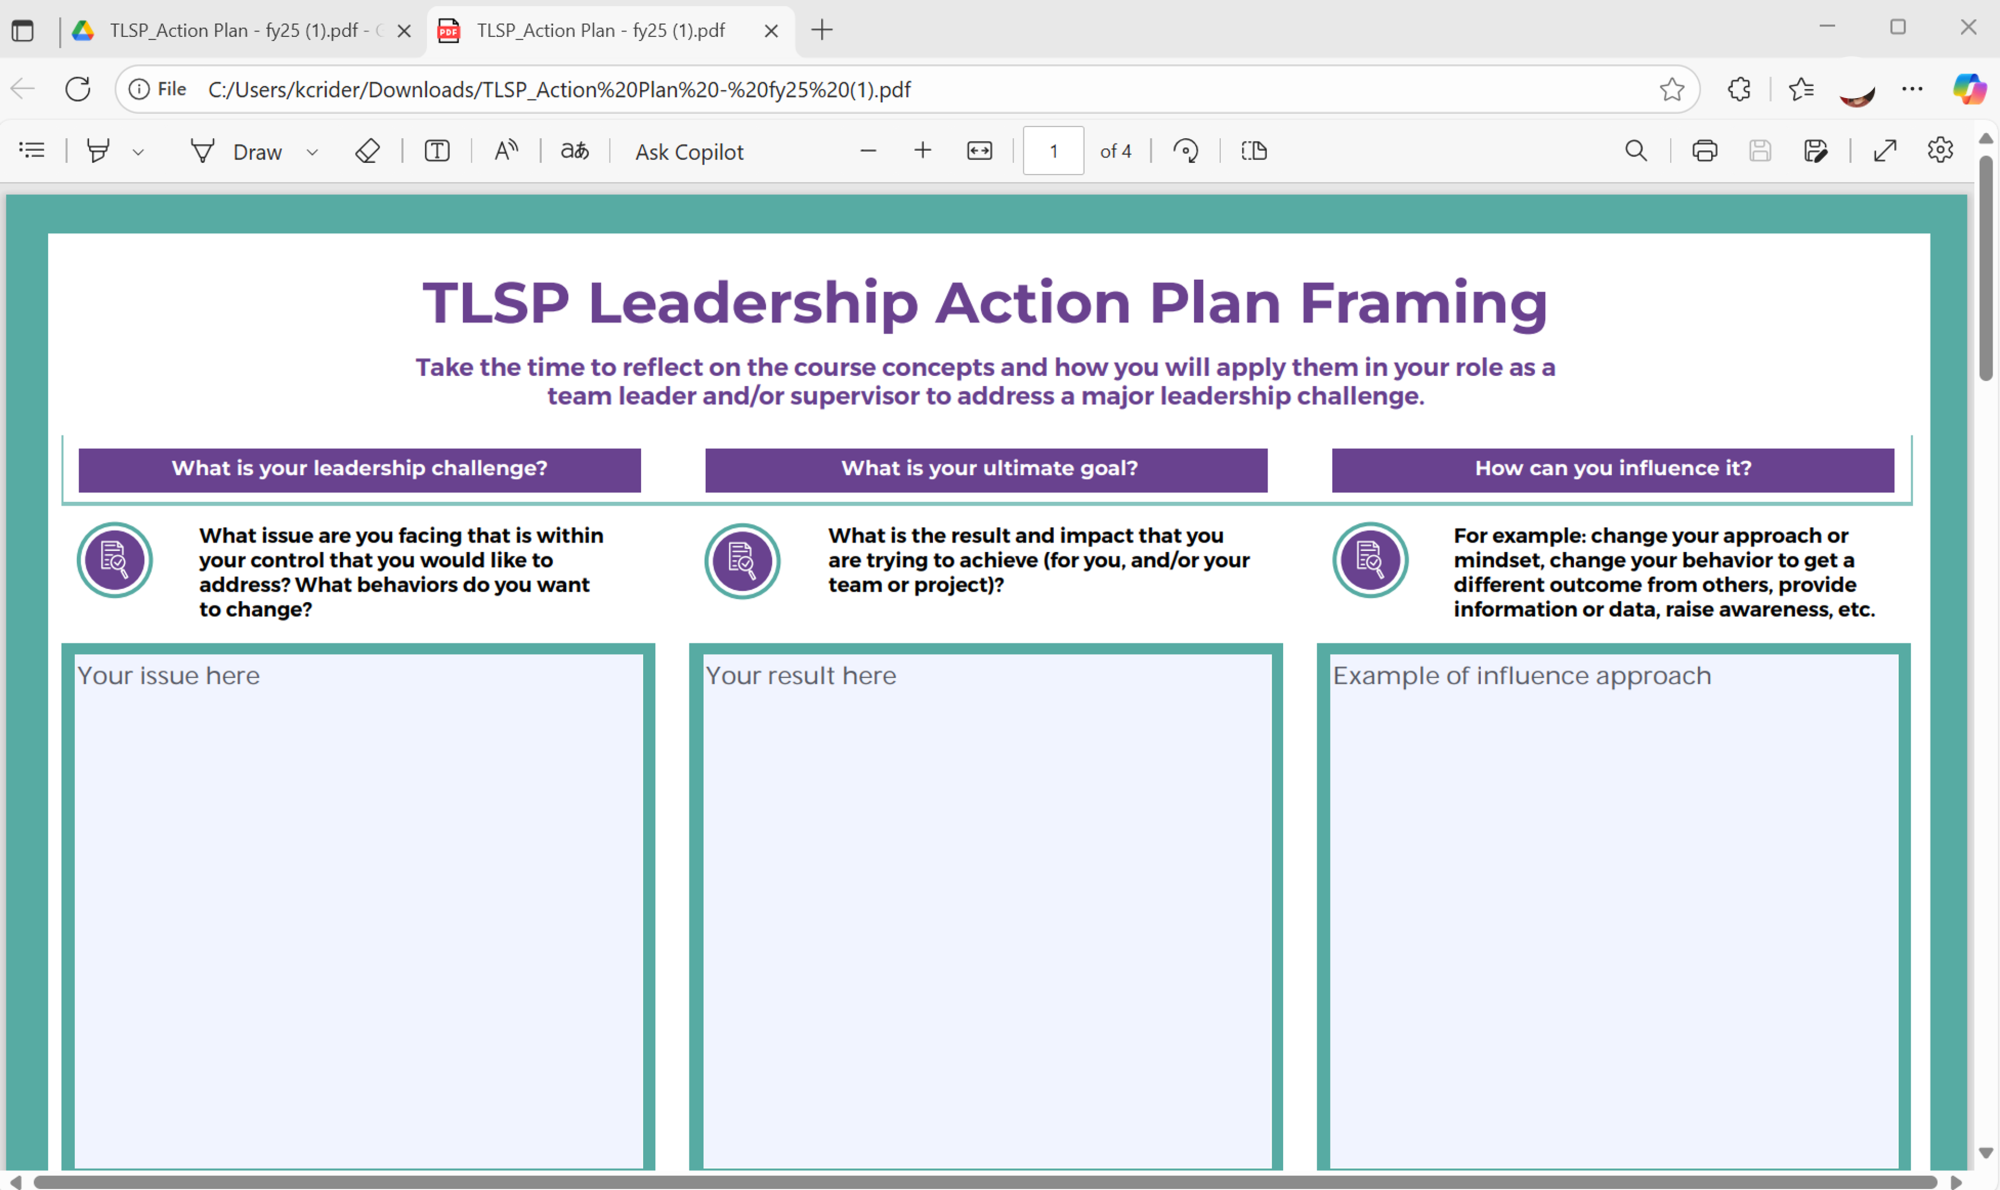Start Read aloud

click(506, 151)
